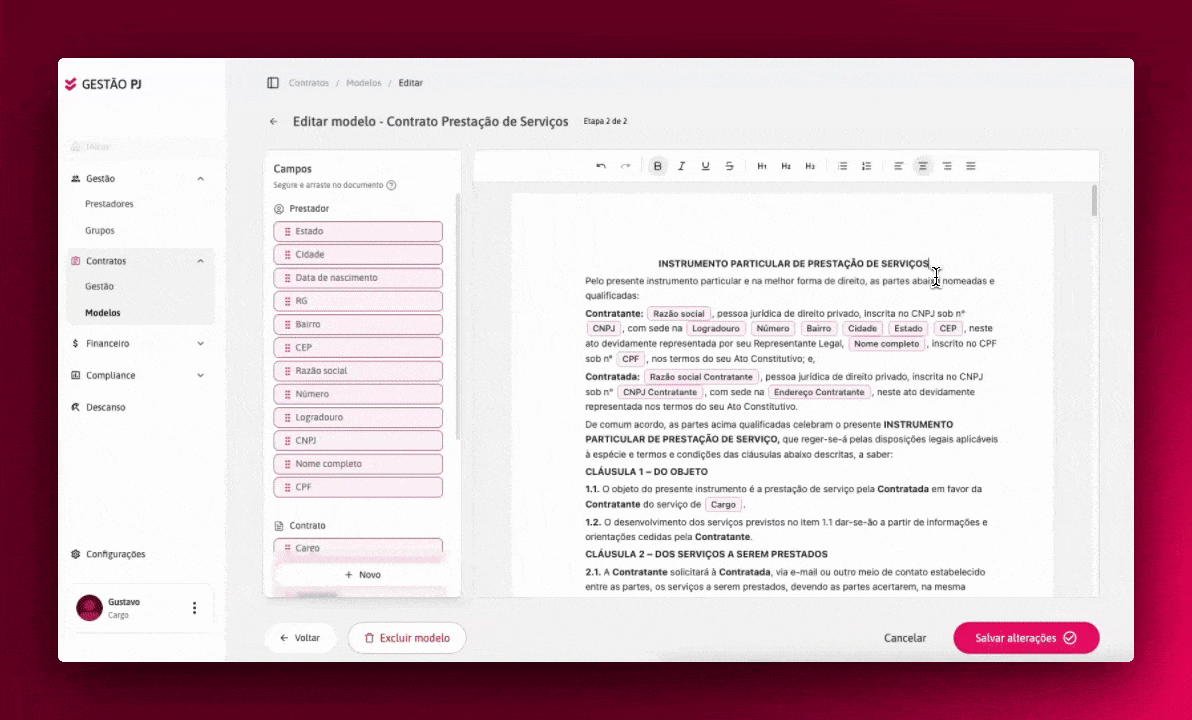
Task: Go back using the title arrow
Action: point(274,122)
